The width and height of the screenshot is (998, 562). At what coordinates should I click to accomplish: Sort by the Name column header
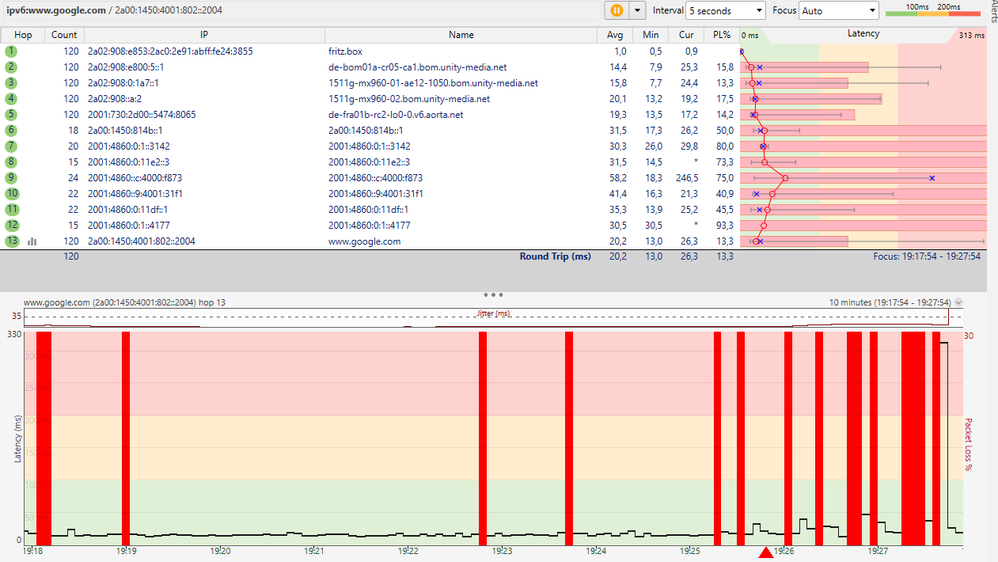click(x=461, y=35)
